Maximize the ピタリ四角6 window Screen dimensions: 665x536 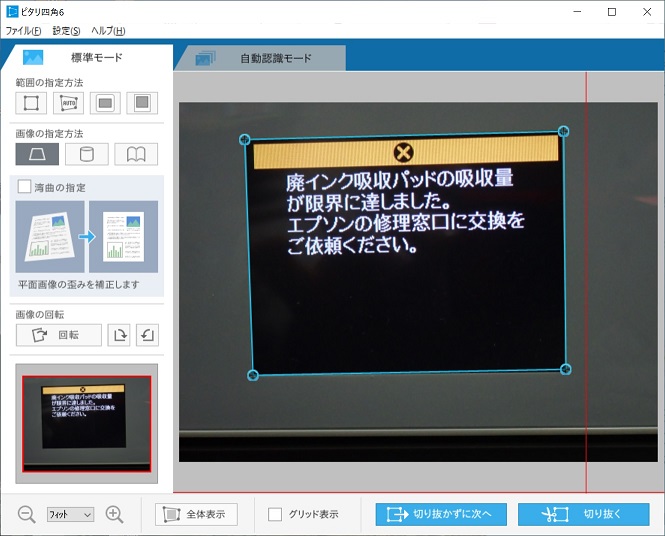point(612,12)
